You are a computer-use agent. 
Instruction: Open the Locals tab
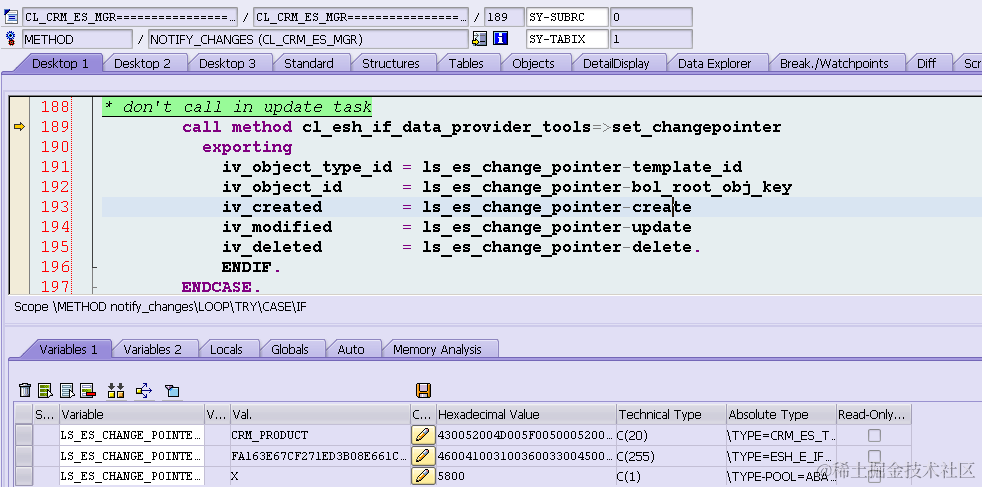pos(226,349)
